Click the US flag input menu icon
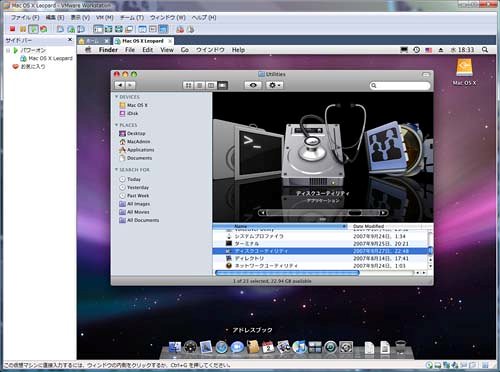 tap(429, 50)
